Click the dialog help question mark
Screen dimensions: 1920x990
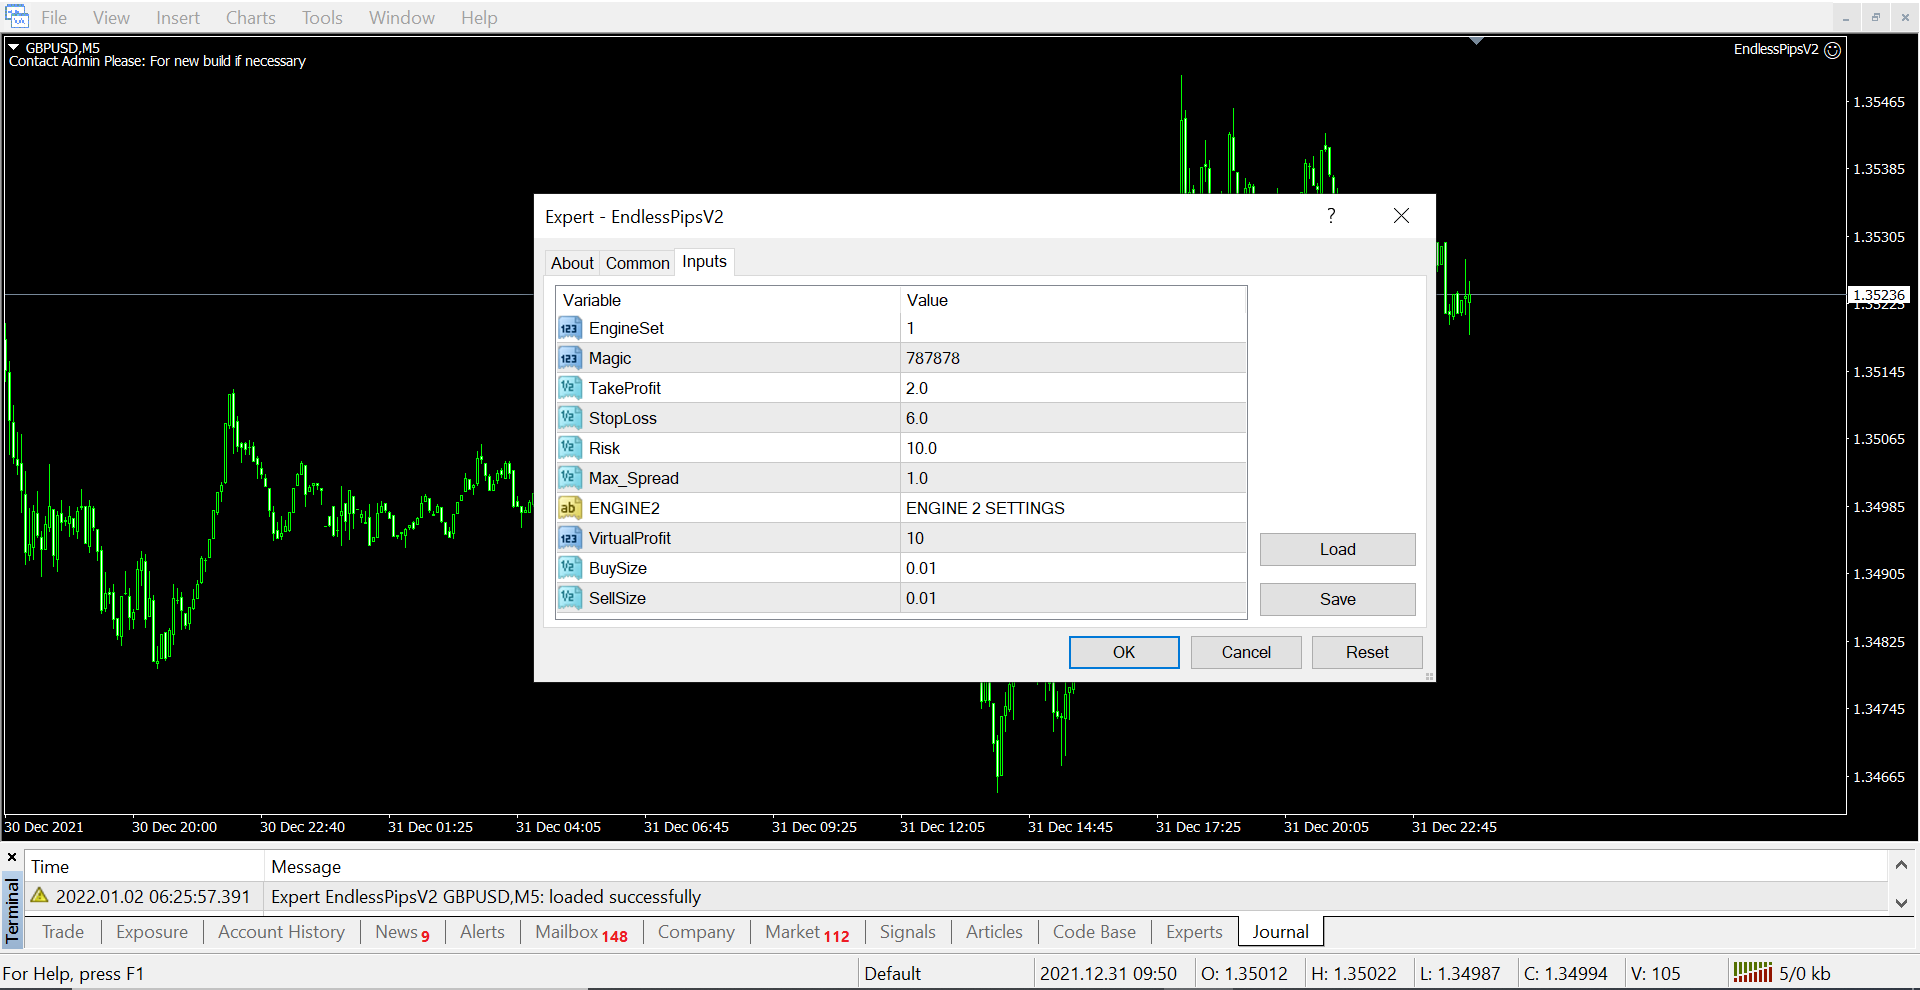1331,216
